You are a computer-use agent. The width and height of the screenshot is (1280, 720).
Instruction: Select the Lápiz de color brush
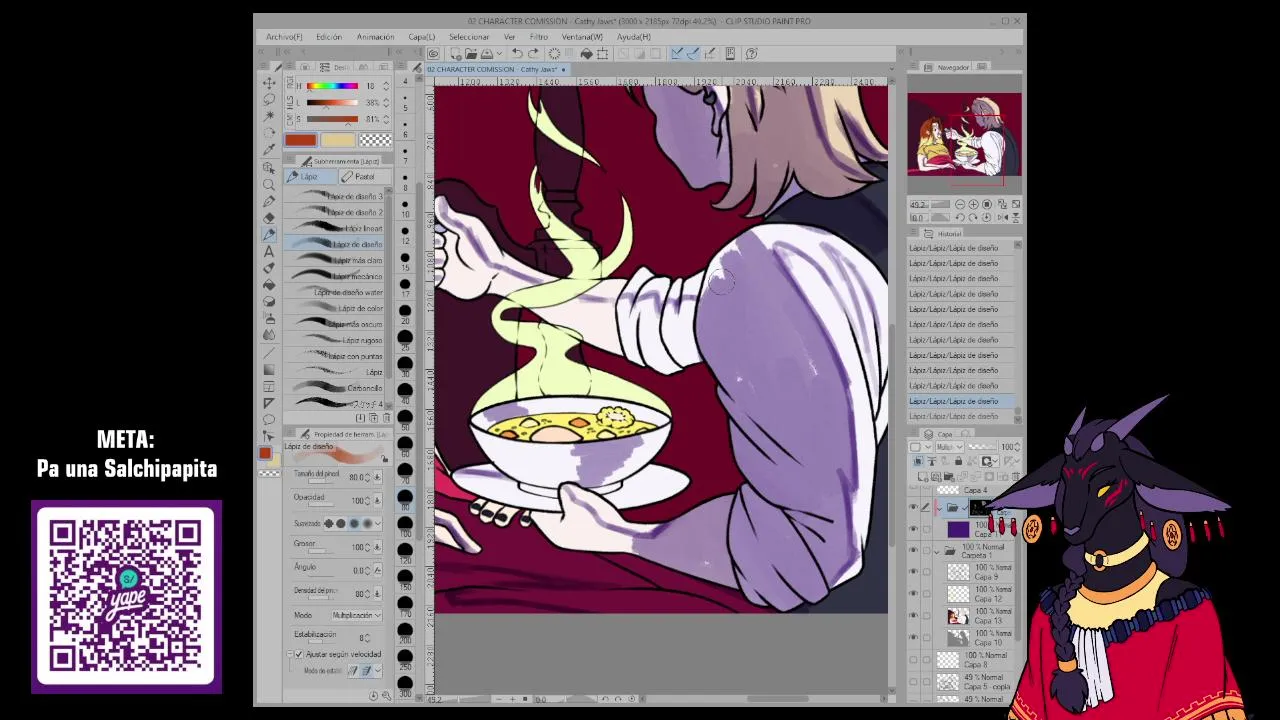coord(336,308)
